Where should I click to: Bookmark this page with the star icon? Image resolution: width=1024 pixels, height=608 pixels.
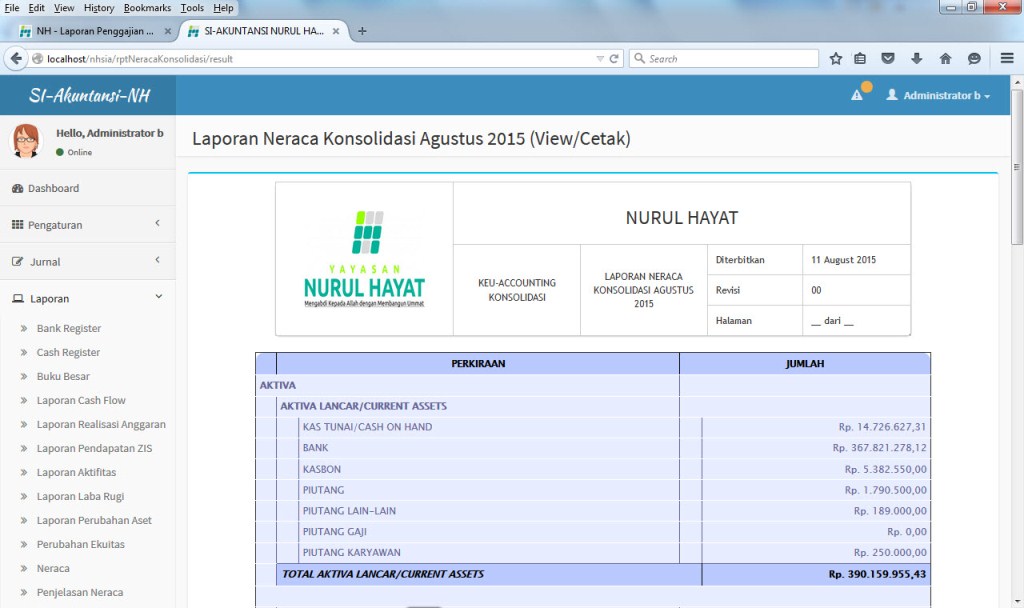click(x=835, y=59)
